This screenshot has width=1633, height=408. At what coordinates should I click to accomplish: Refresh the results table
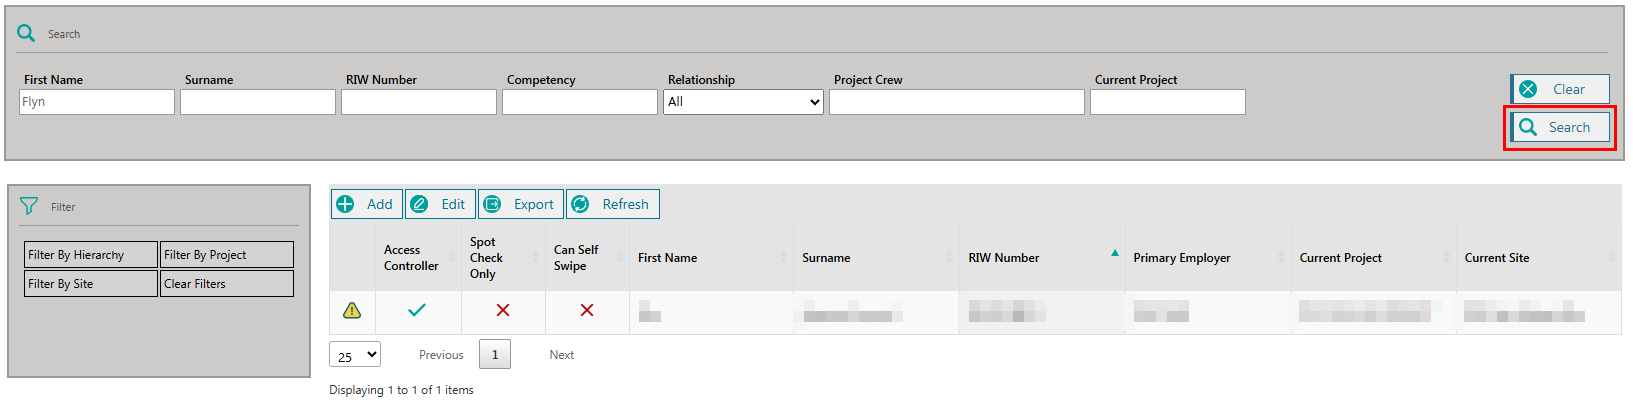pos(613,204)
